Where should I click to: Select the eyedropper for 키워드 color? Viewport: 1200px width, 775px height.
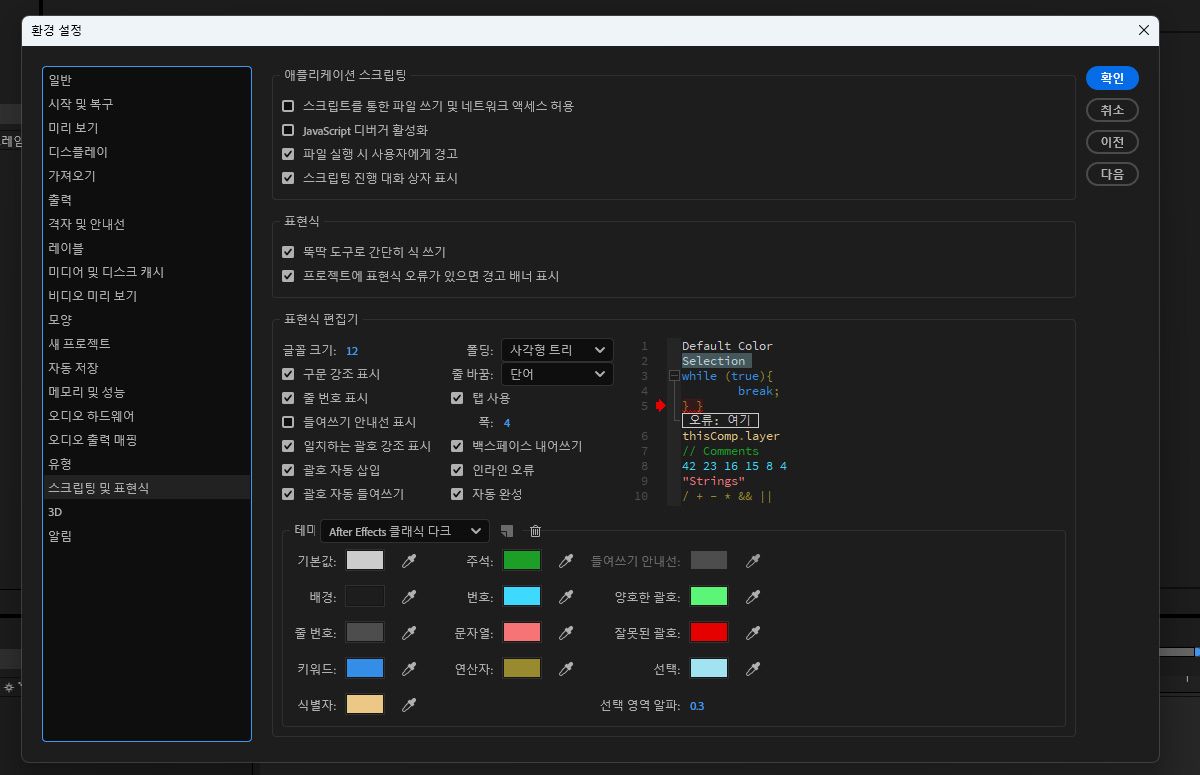tap(409, 669)
